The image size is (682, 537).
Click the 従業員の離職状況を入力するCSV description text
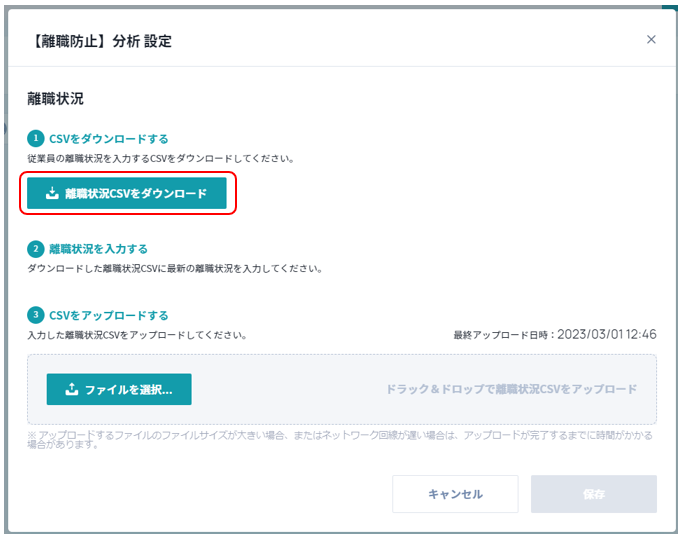pyautogui.click(x=160, y=159)
